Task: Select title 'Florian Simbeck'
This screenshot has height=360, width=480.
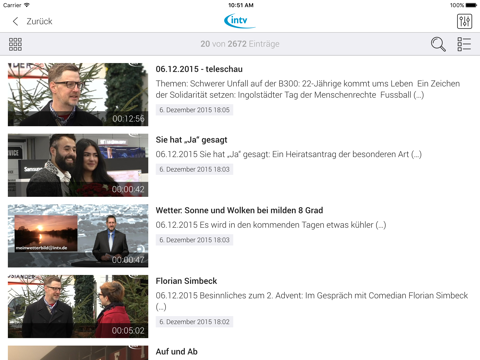Action: 186,281
